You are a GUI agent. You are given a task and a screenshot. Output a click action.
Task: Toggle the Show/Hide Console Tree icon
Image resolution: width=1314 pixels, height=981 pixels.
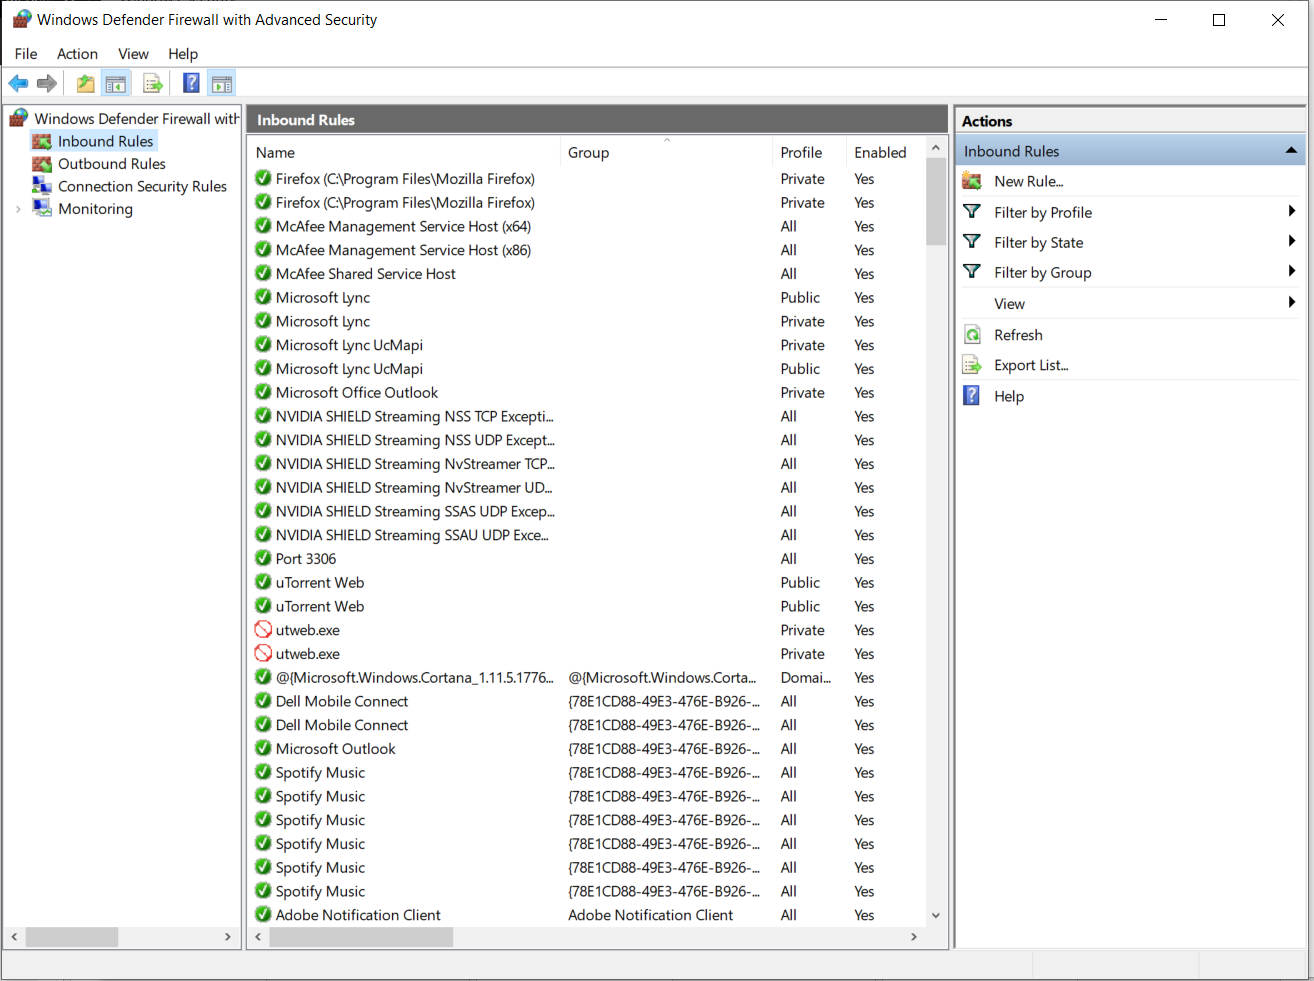tap(116, 84)
